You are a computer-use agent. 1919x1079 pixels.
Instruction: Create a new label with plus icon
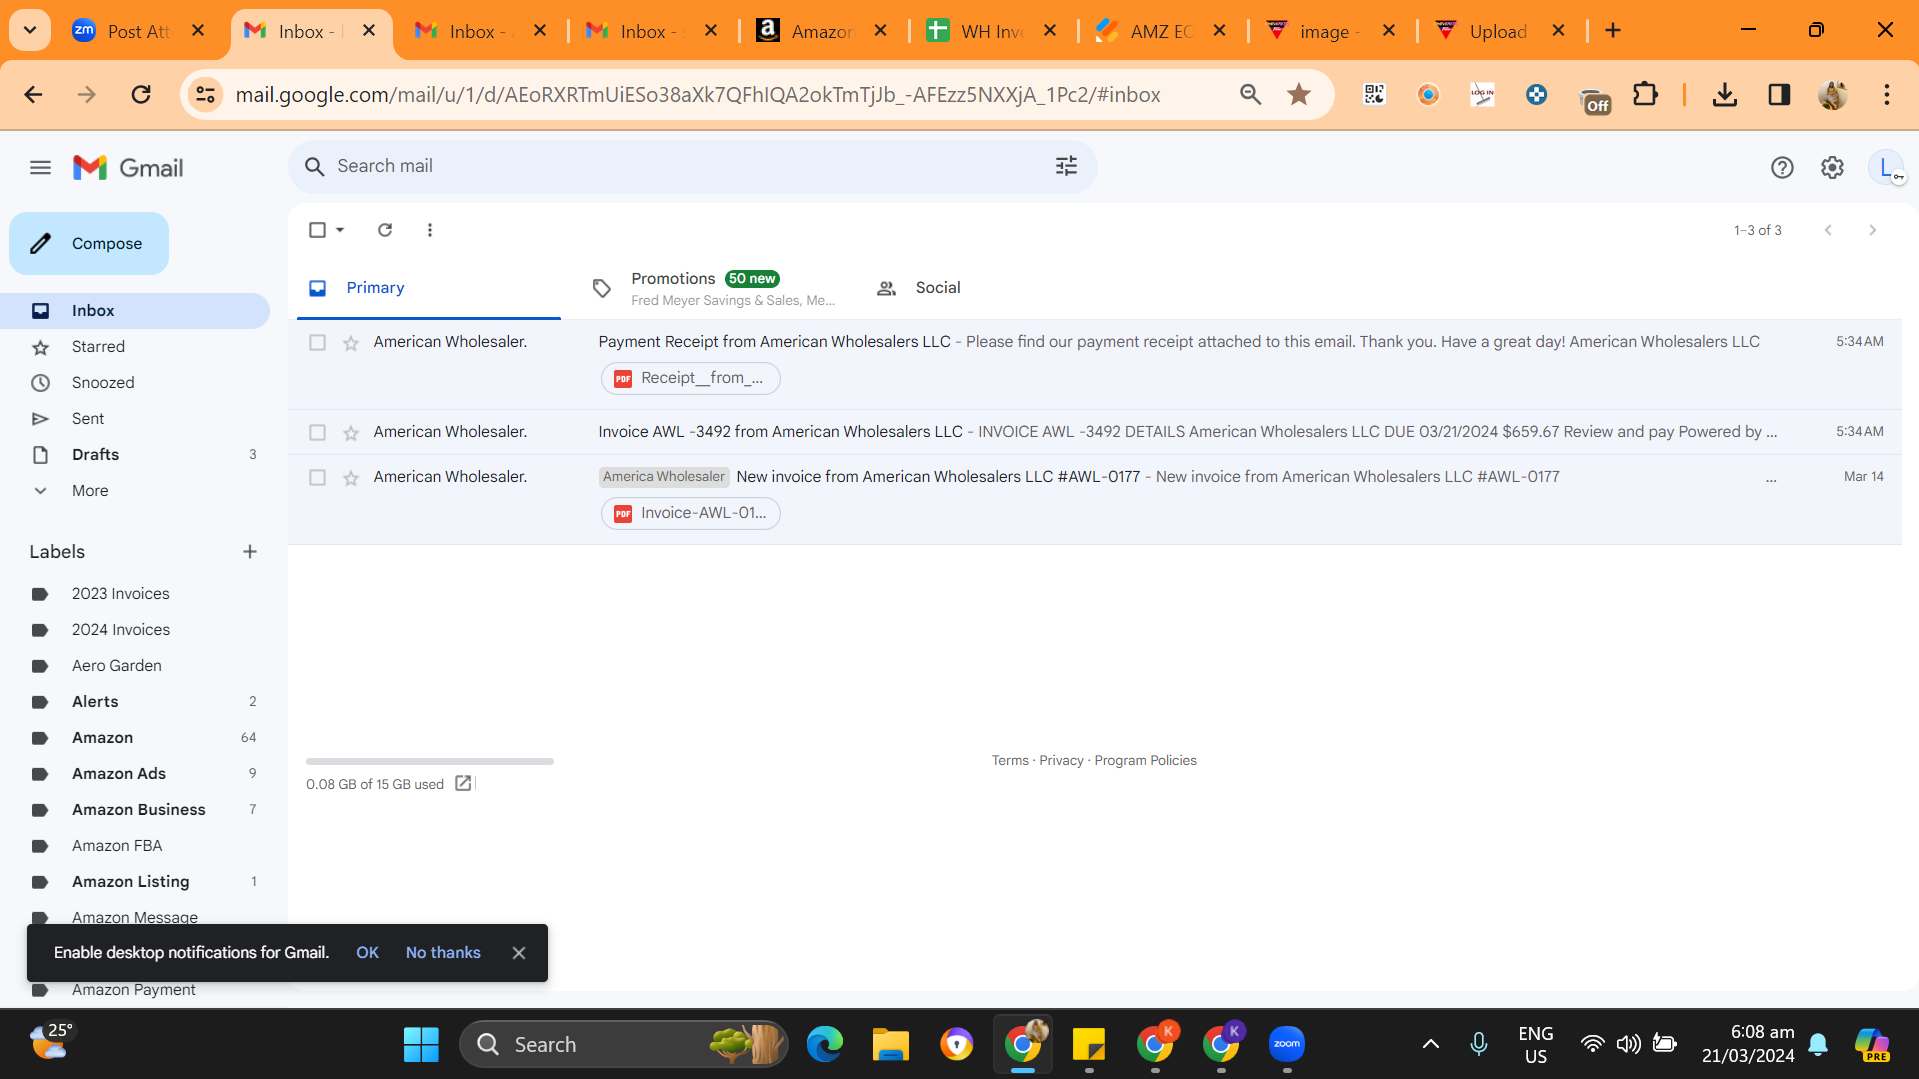[x=250, y=552]
